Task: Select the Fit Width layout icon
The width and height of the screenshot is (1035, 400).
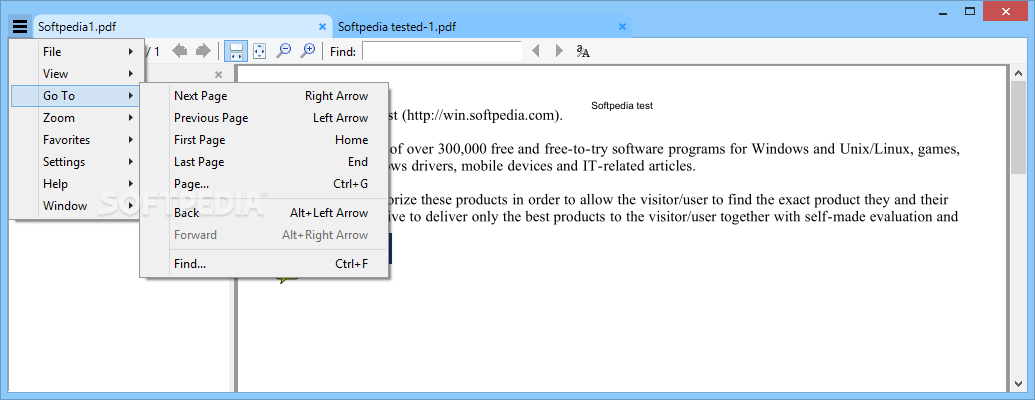Action: coord(236,51)
